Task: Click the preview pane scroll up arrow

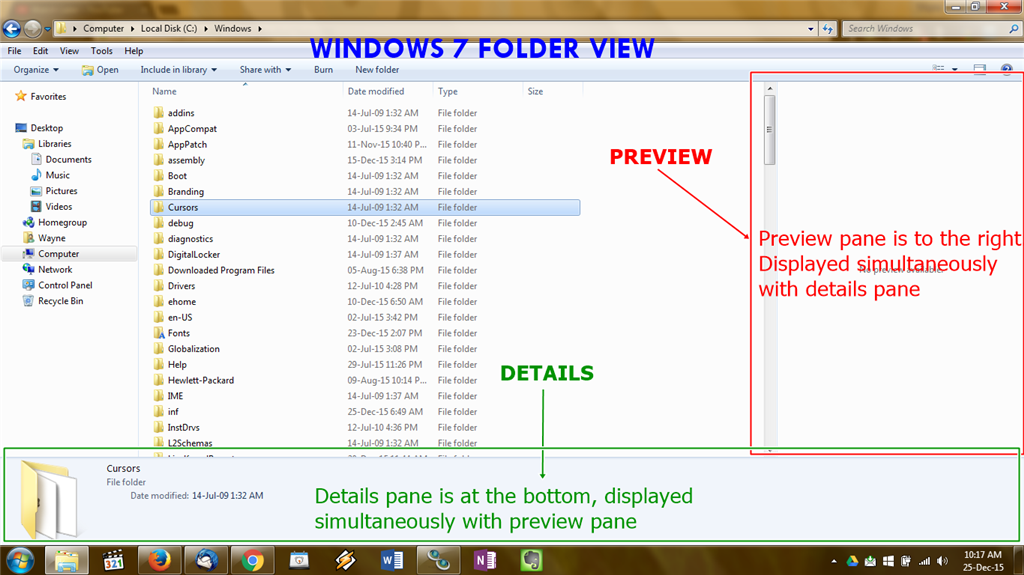Action: [x=770, y=88]
